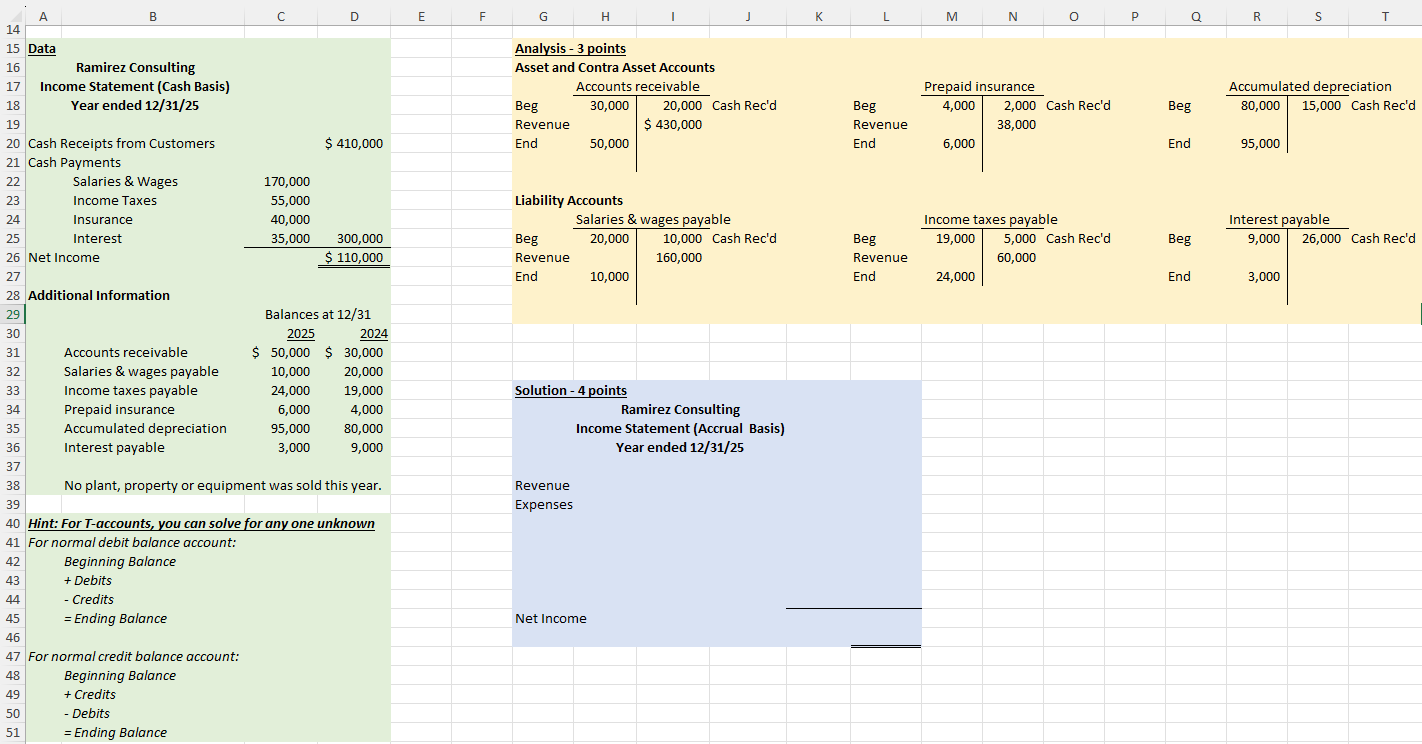Image resolution: width=1422 pixels, height=744 pixels.
Task: Select the "160,000" salaries payable entry
Action: 679,257
